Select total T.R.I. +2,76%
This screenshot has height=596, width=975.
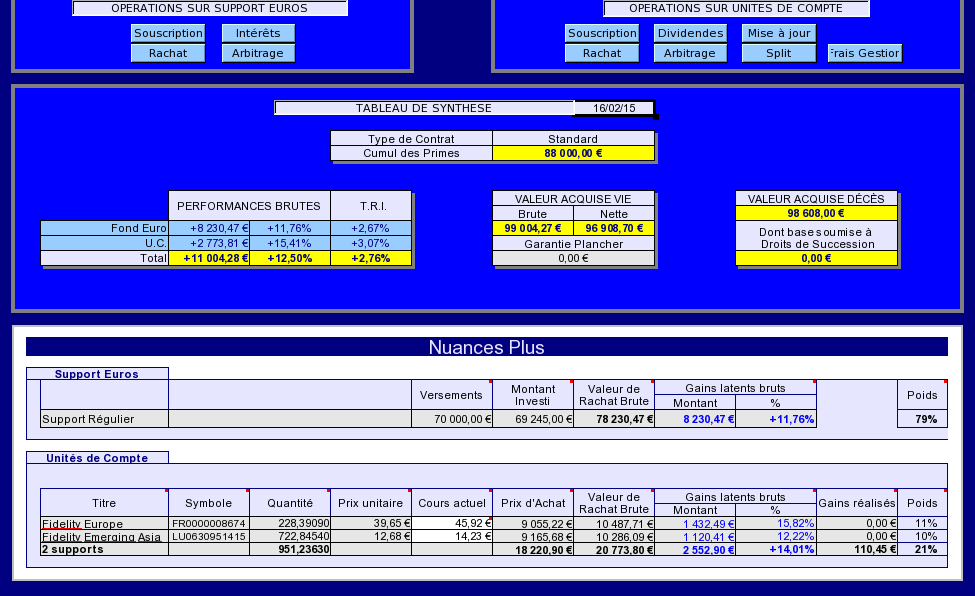(x=371, y=258)
